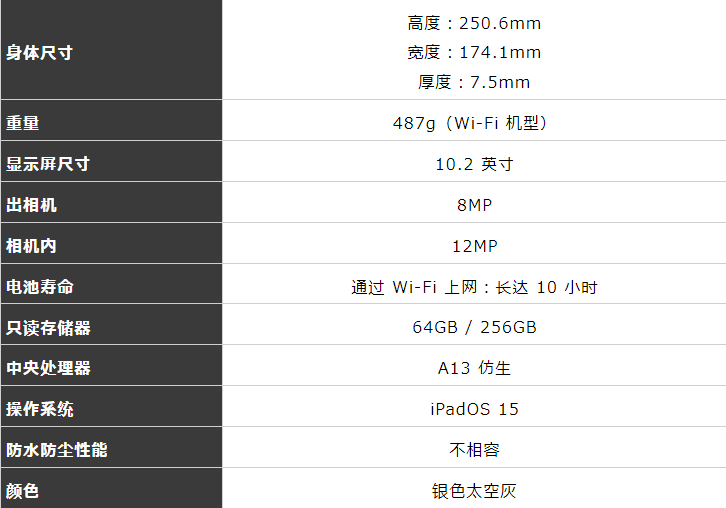Screen dimensions: 726x508
Task: Select the 64GB / 256GB storage value
Action: coord(474,327)
